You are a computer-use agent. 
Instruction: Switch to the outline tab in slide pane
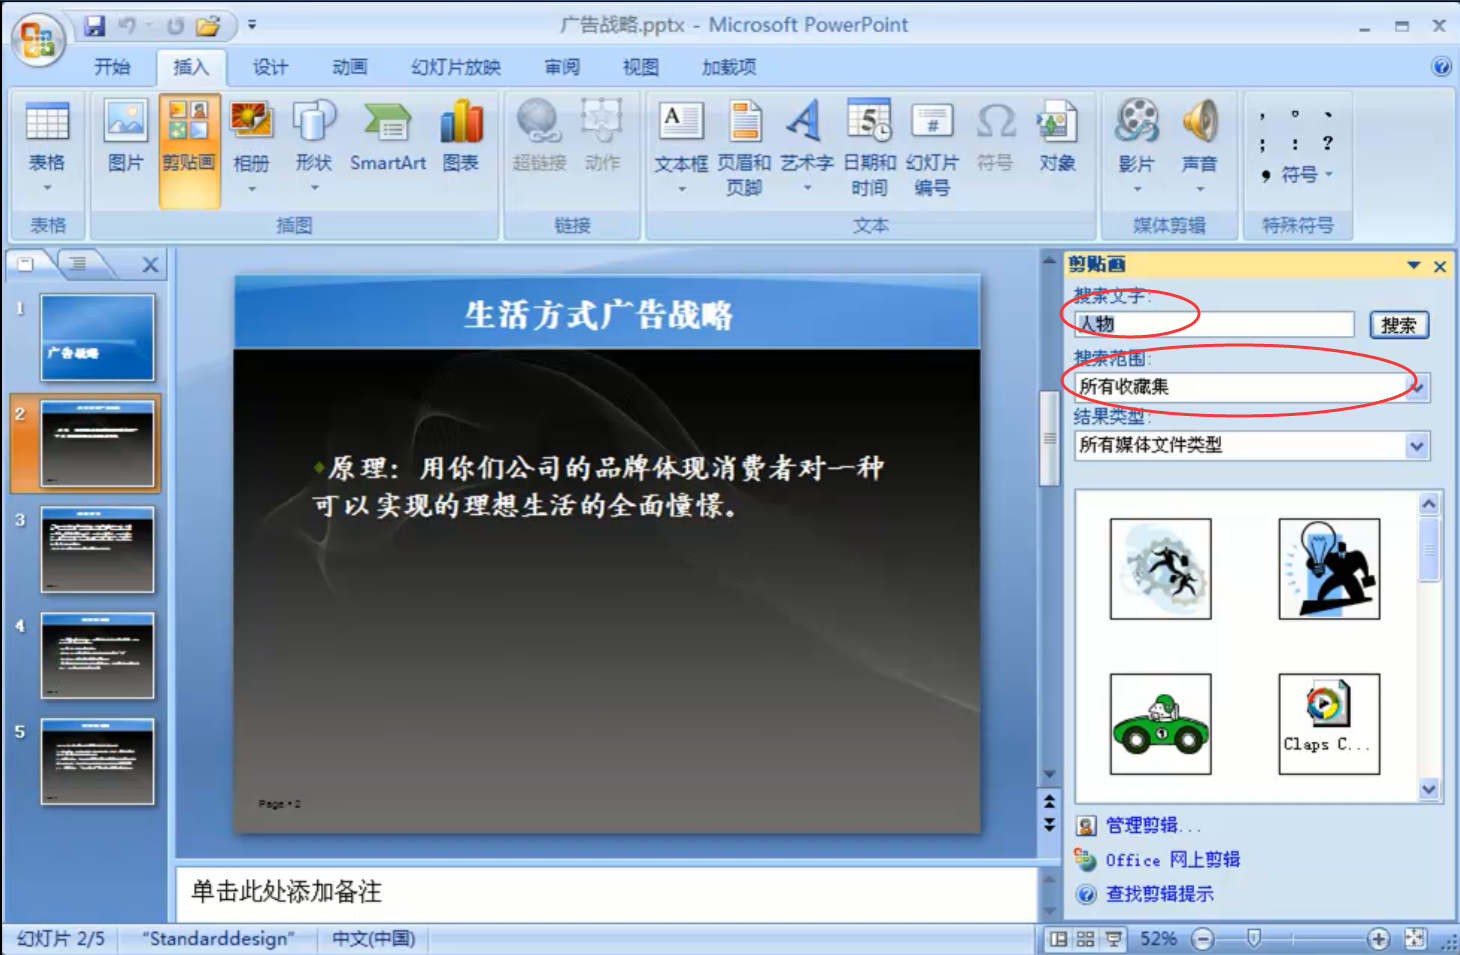(x=78, y=264)
